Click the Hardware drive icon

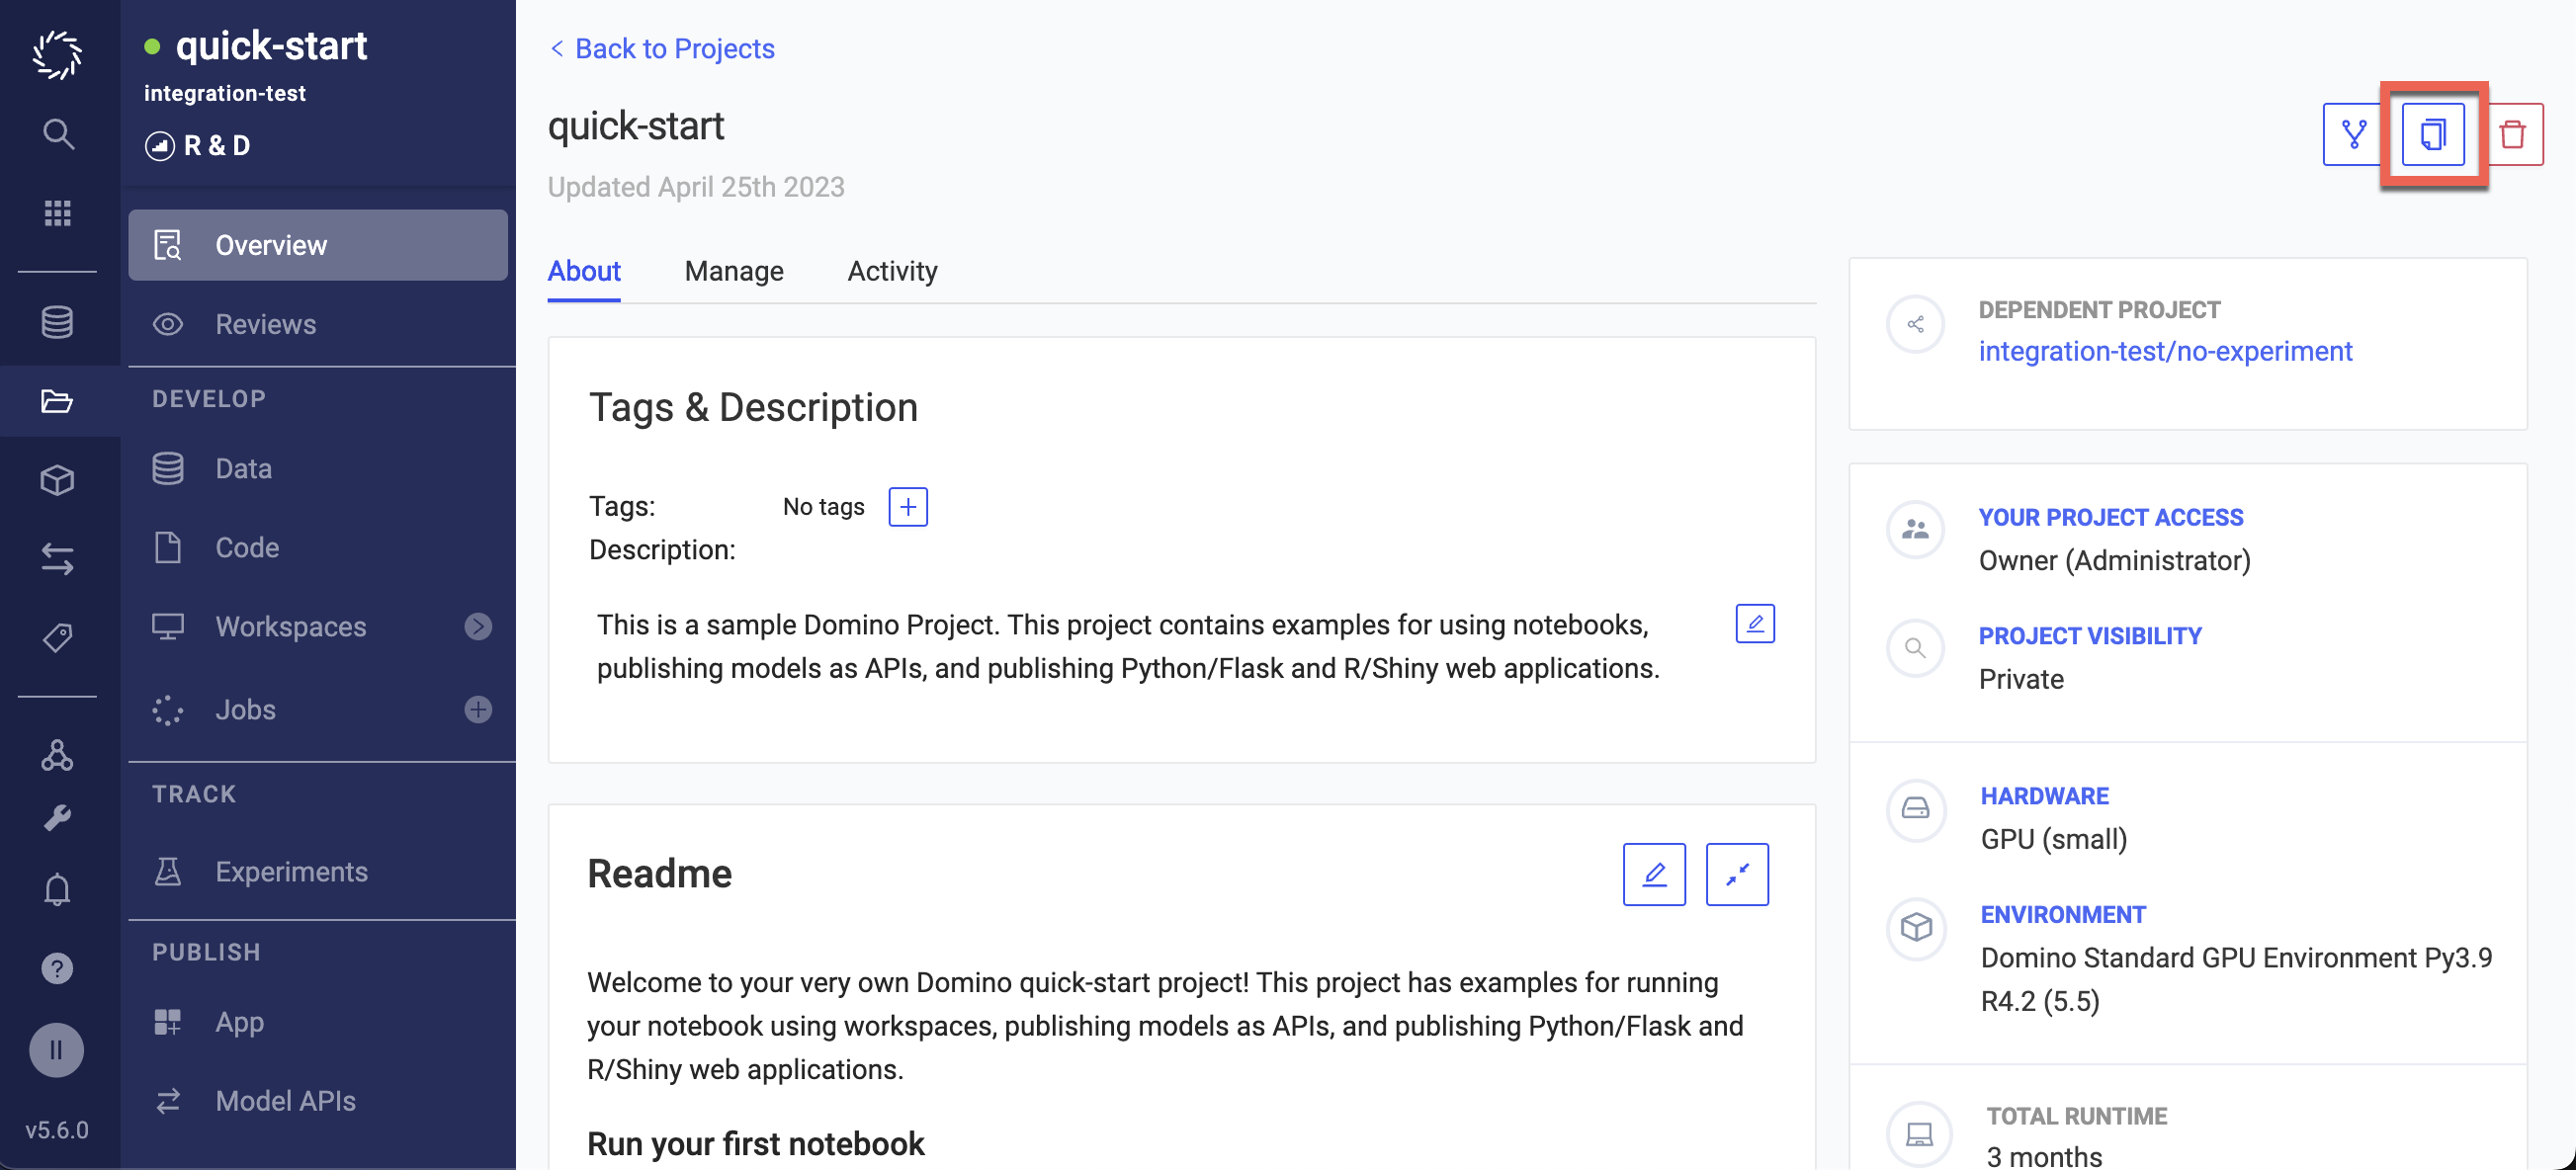(1915, 809)
